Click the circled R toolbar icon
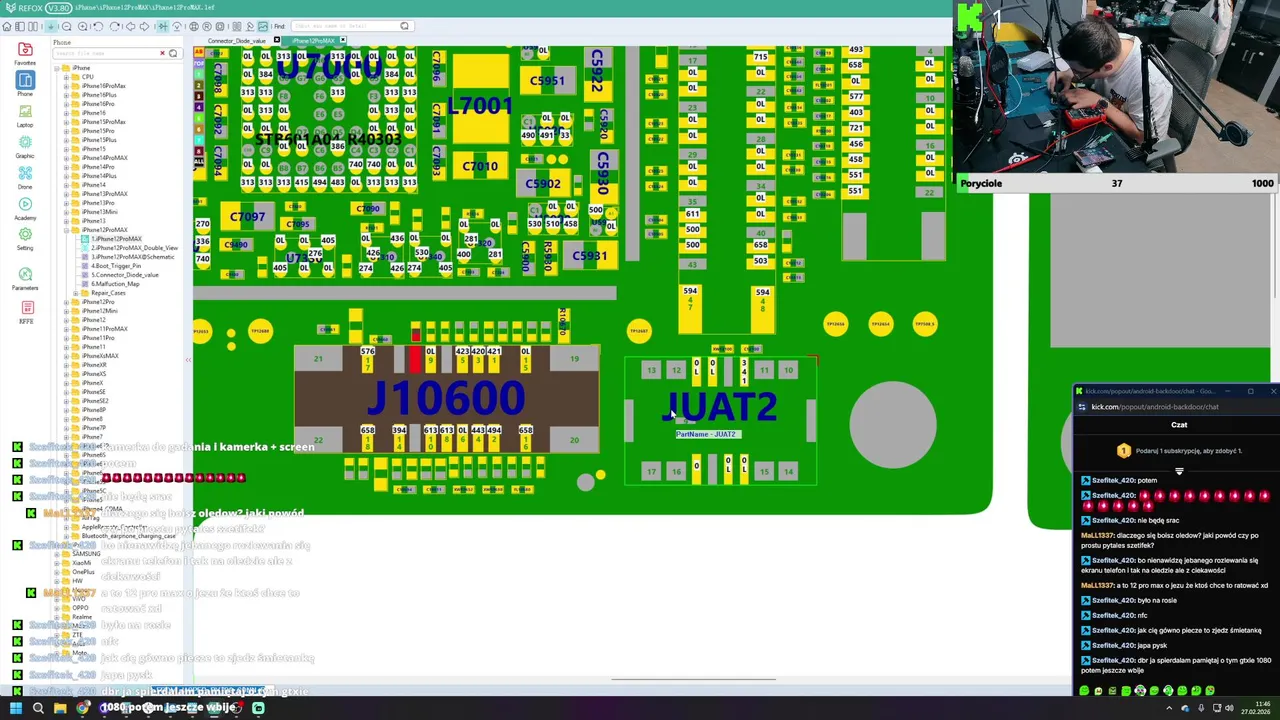 pyautogui.click(x=207, y=26)
